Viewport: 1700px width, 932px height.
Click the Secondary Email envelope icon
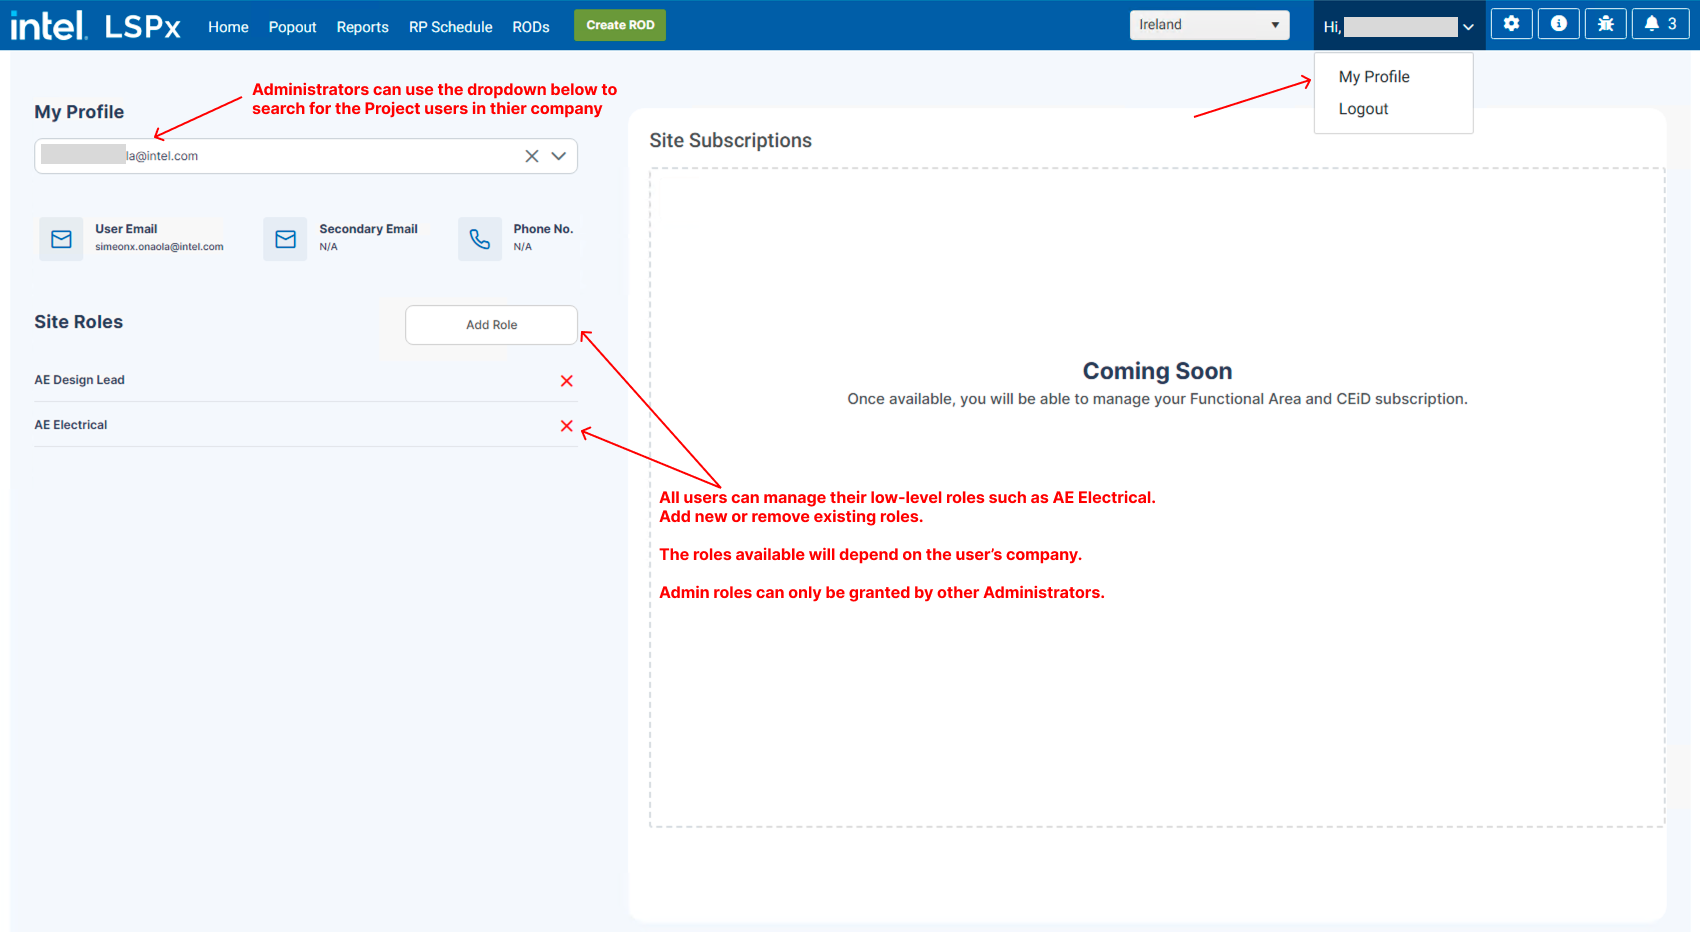pyautogui.click(x=285, y=239)
